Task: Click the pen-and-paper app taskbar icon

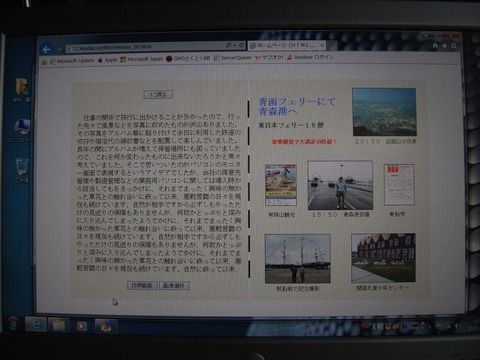Action: coord(106,326)
